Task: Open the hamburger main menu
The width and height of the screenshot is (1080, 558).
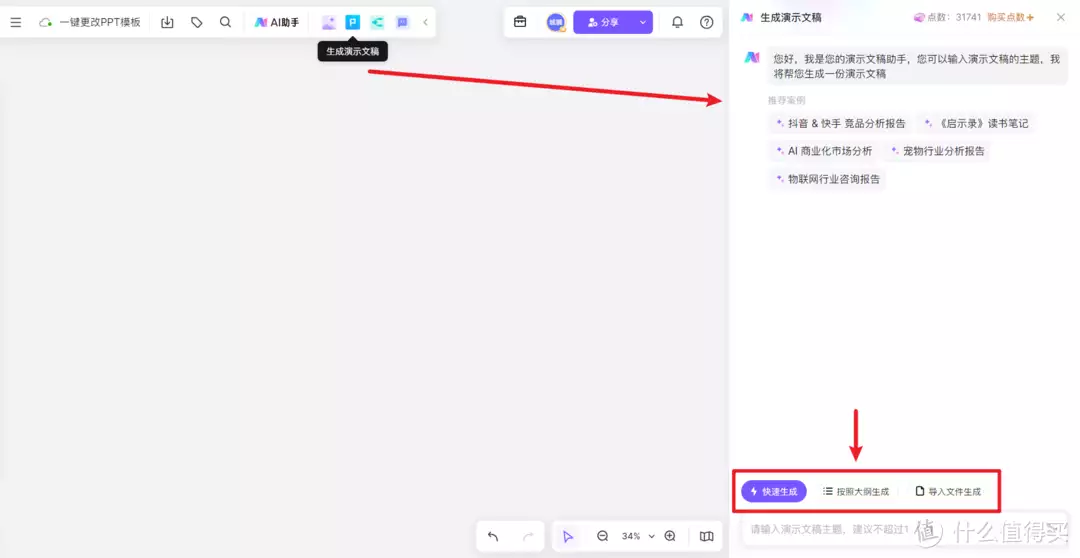Action: [x=16, y=22]
